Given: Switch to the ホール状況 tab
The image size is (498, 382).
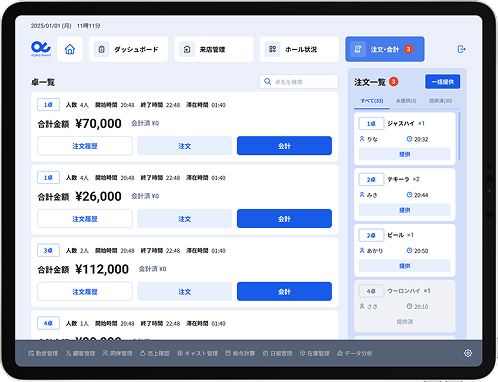Looking at the screenshot, I should tap(299, 49).
